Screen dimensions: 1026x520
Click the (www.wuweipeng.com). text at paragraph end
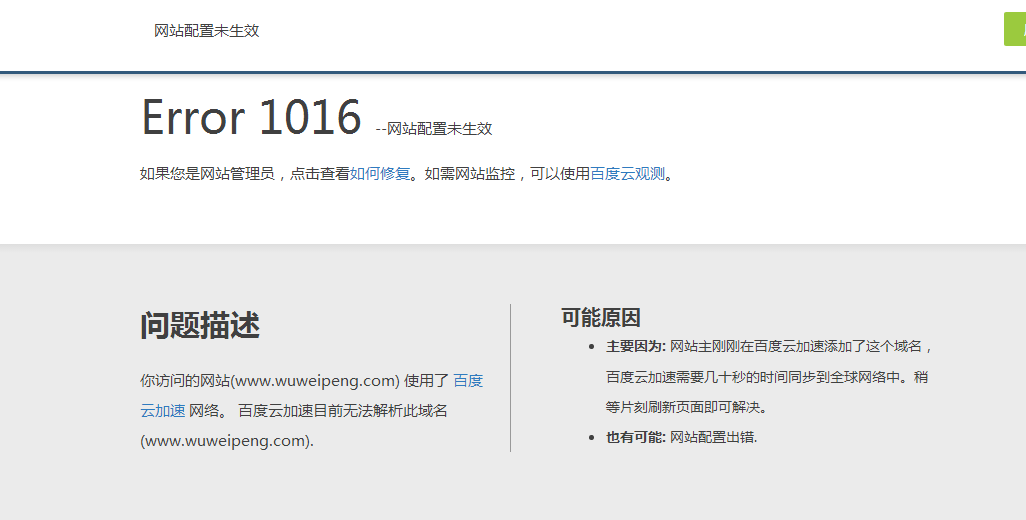click(227, 441)
